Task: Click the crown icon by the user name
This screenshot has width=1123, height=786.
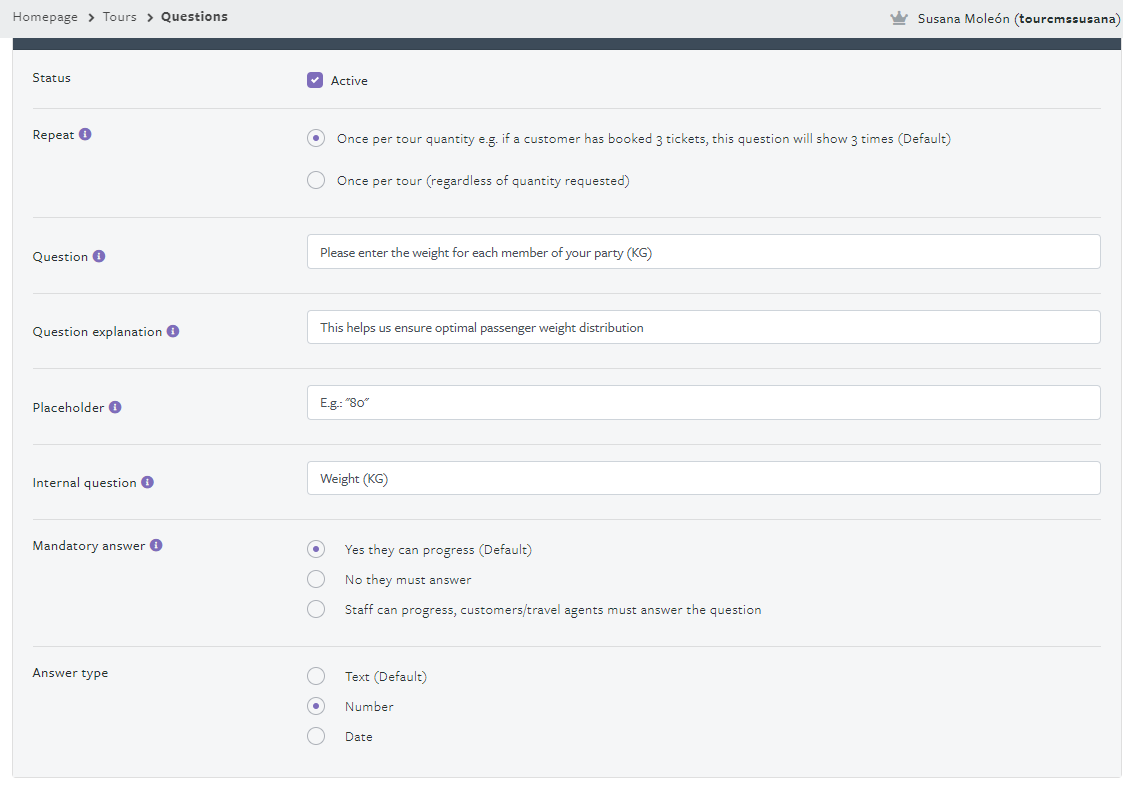Action: pos(899,18)
